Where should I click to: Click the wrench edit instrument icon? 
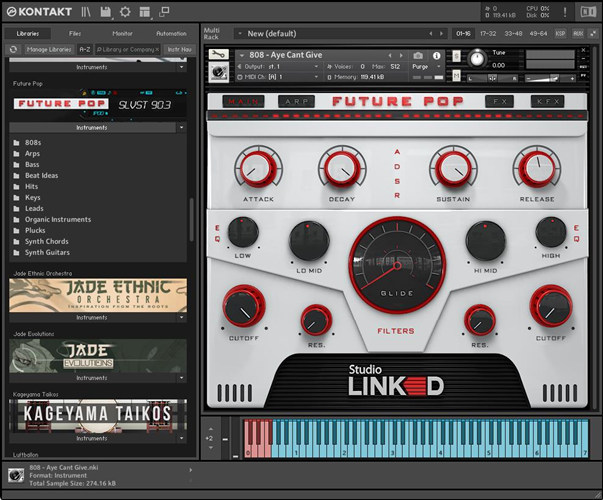(x=217, y=54)
